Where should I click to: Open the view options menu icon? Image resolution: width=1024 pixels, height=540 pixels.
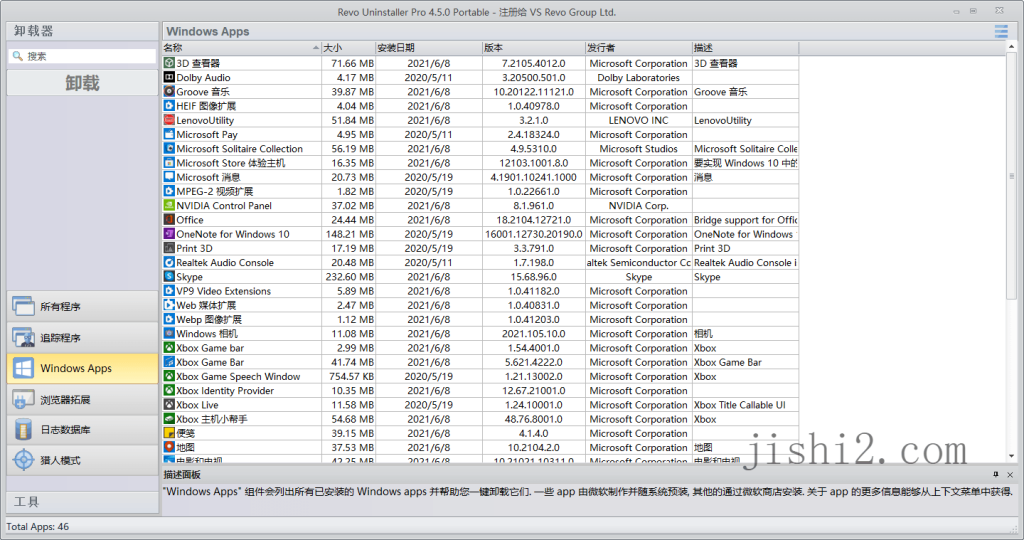pyautogui.click(x=1000, y=31)
